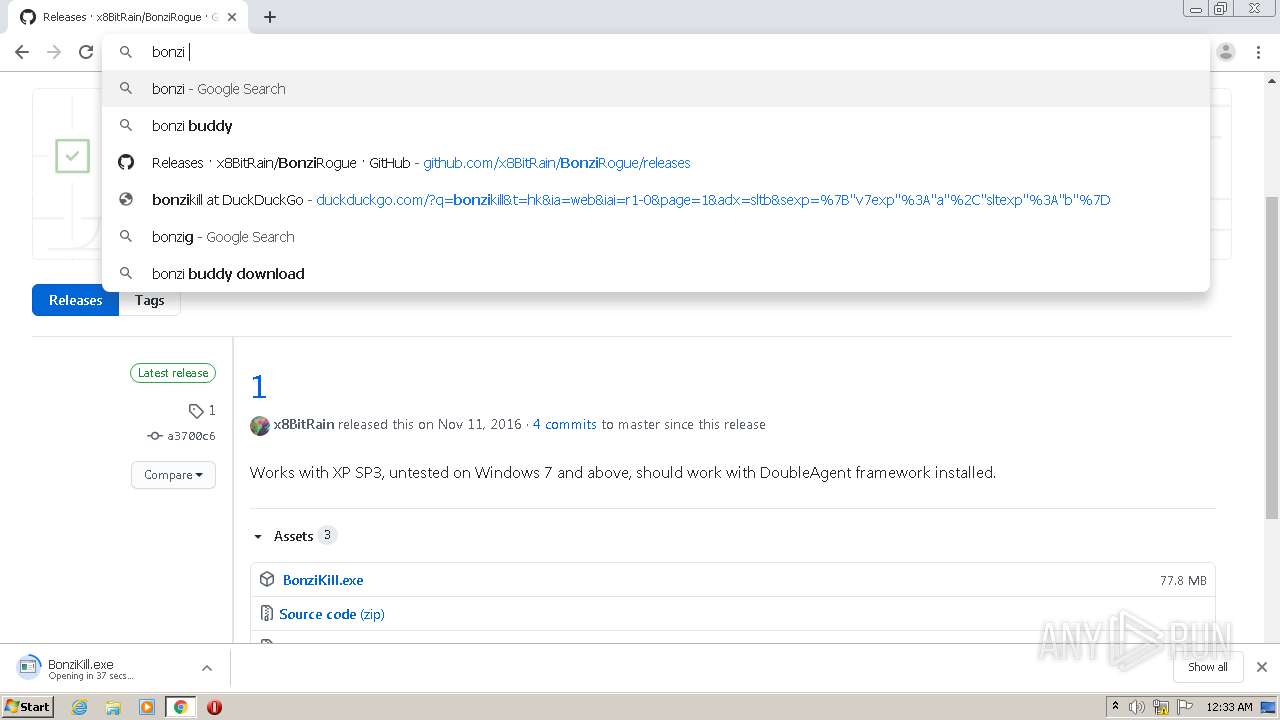The width and height of the screenshot is (1280, 720).
Task: Switch to the Releases tab
Action: coord(76,300)
